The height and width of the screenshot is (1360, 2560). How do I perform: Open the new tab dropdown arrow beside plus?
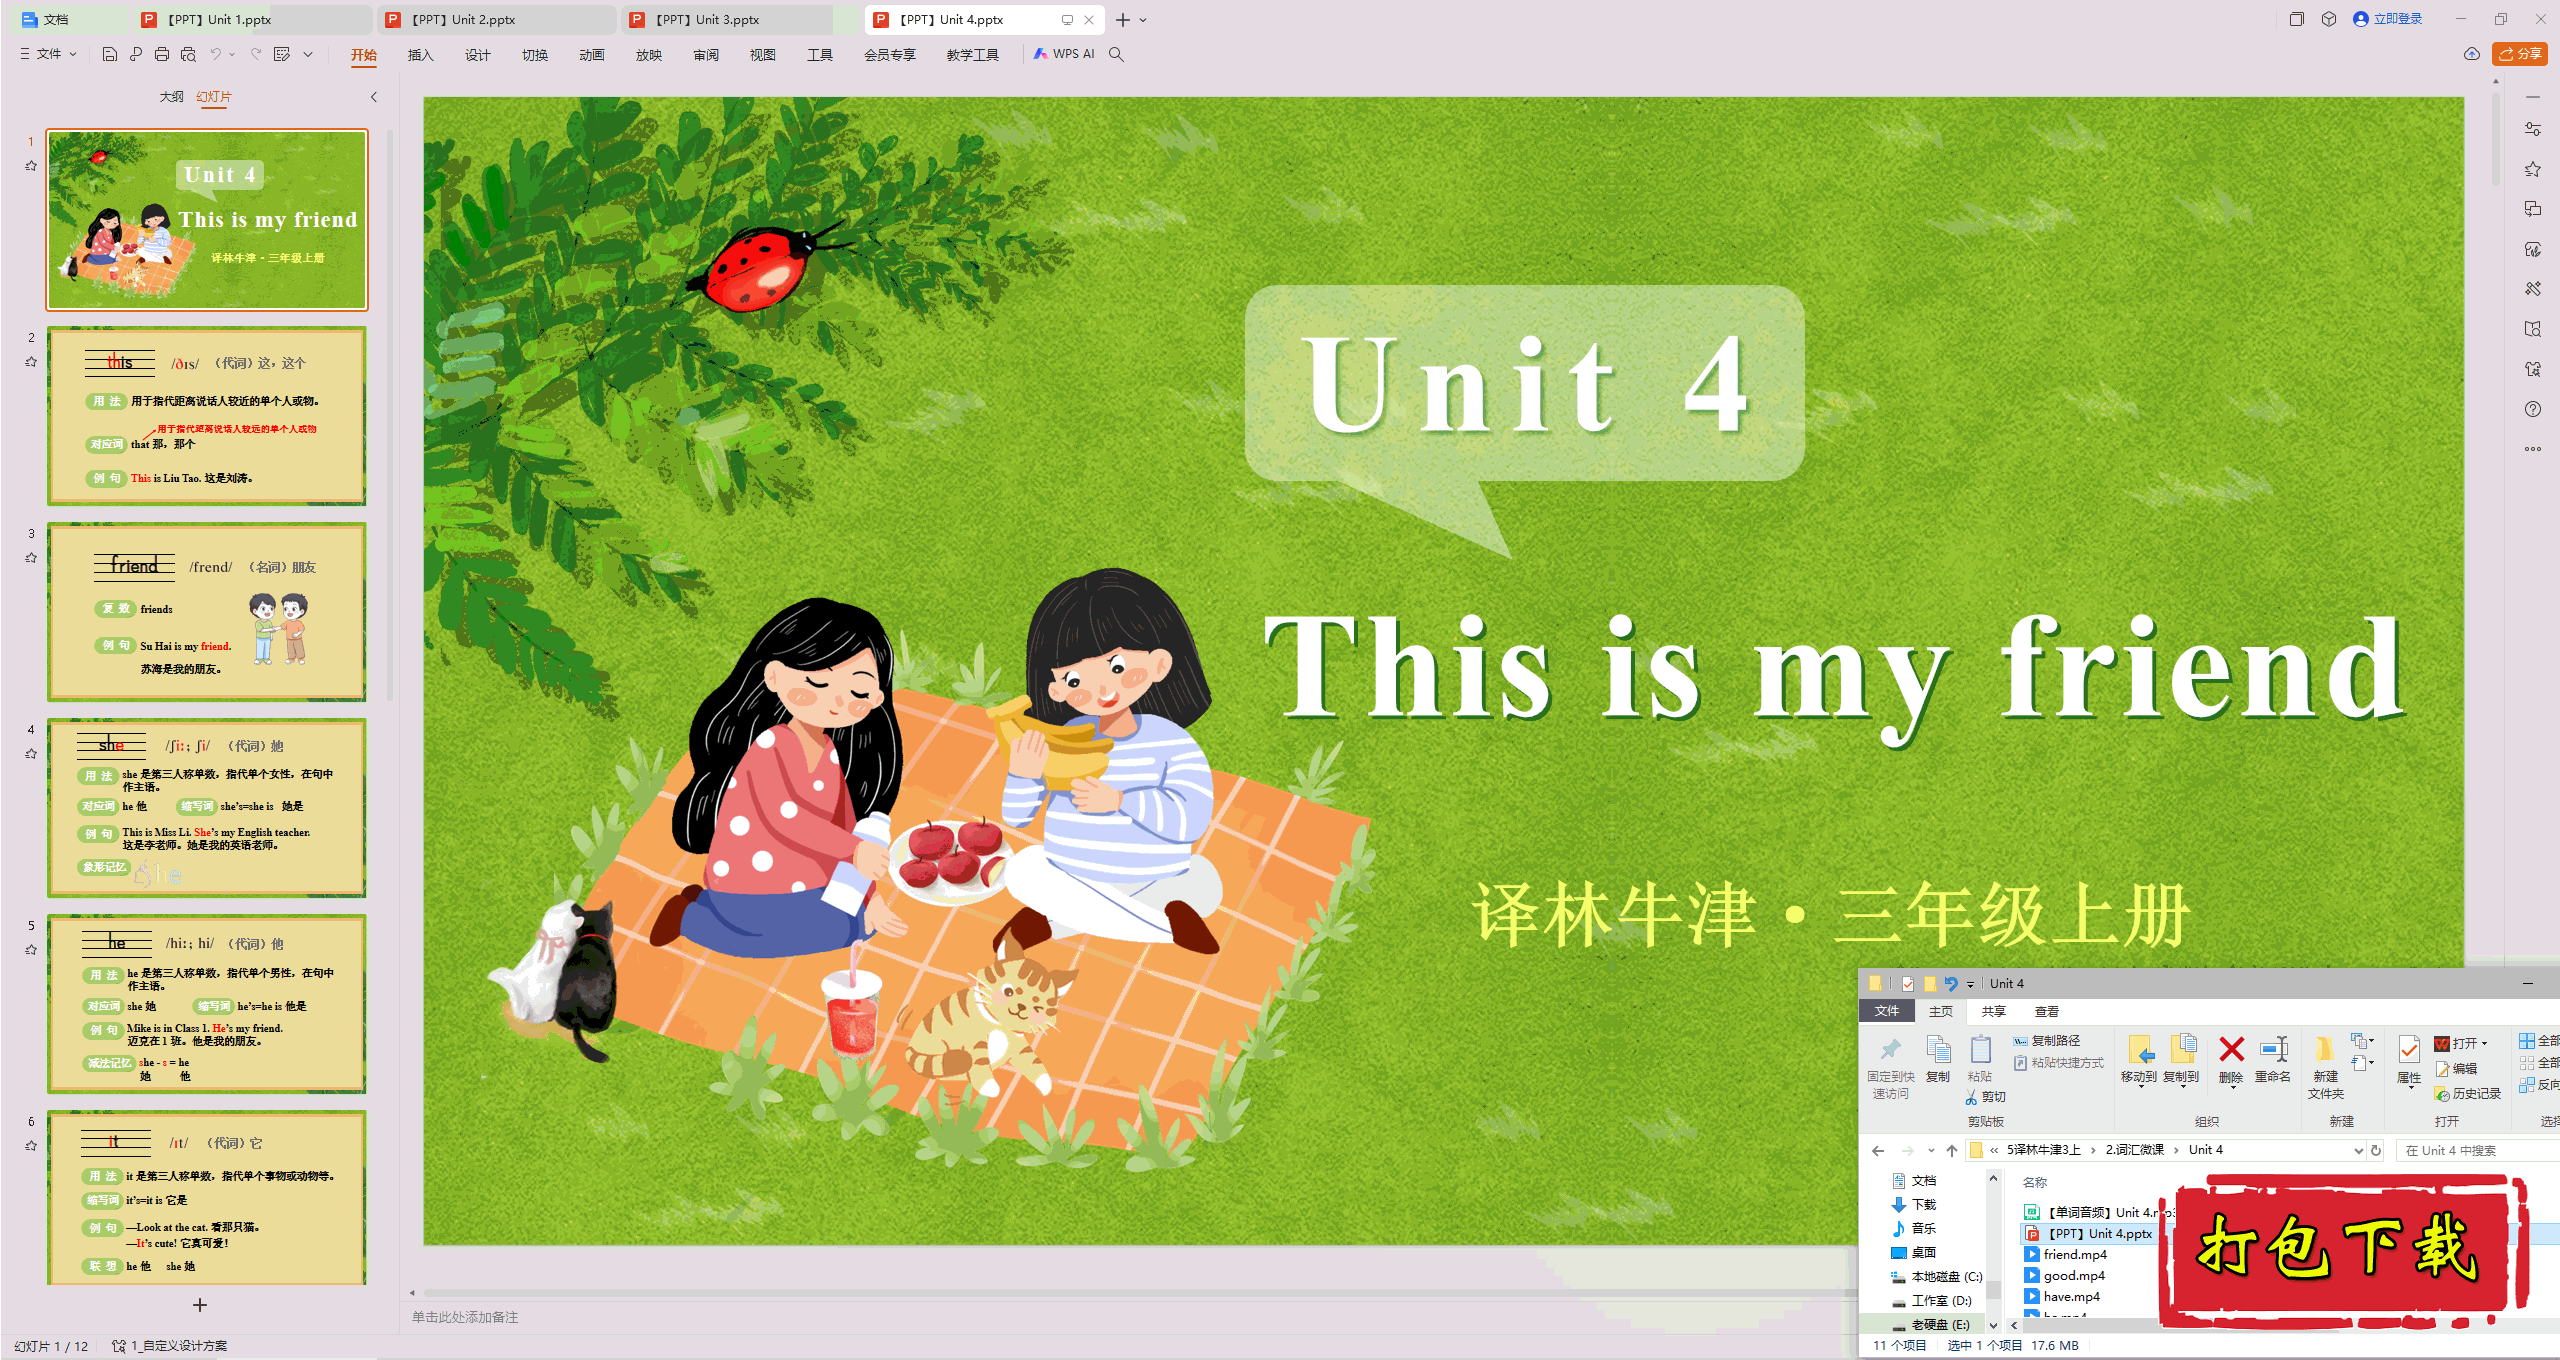[1143, 20]
